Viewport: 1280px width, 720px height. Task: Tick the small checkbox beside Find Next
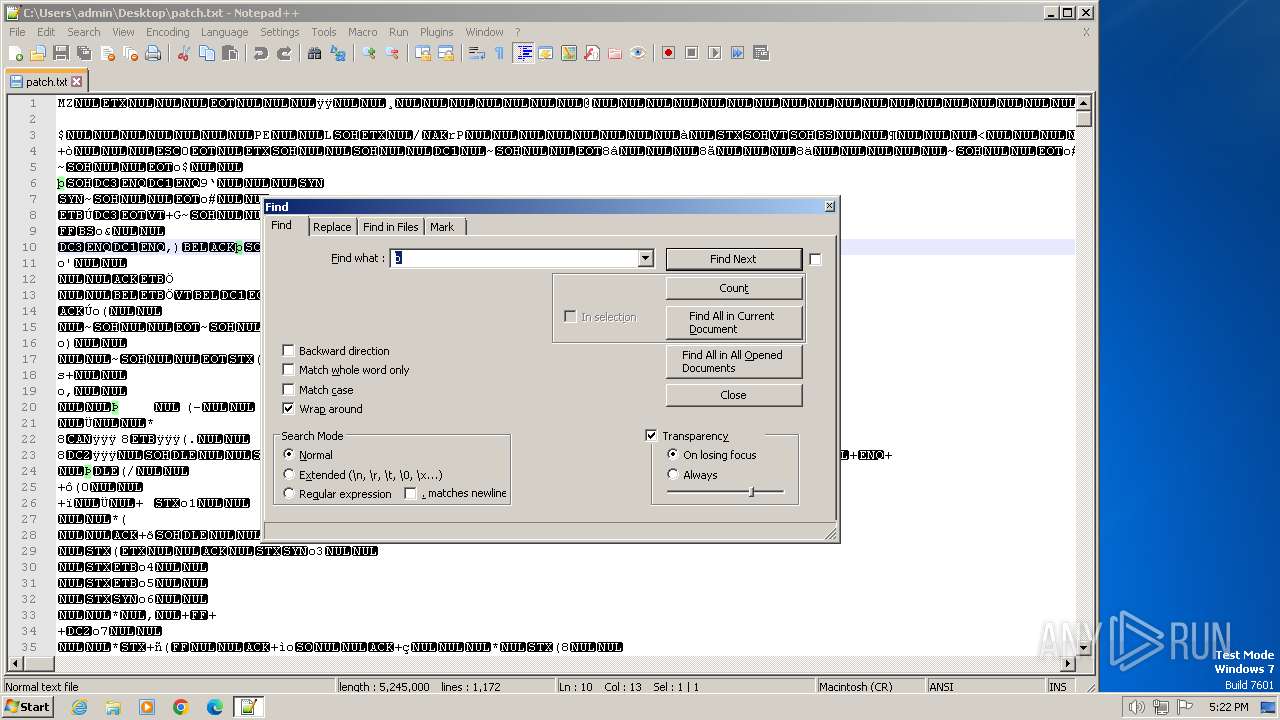[x=815, y=259]
